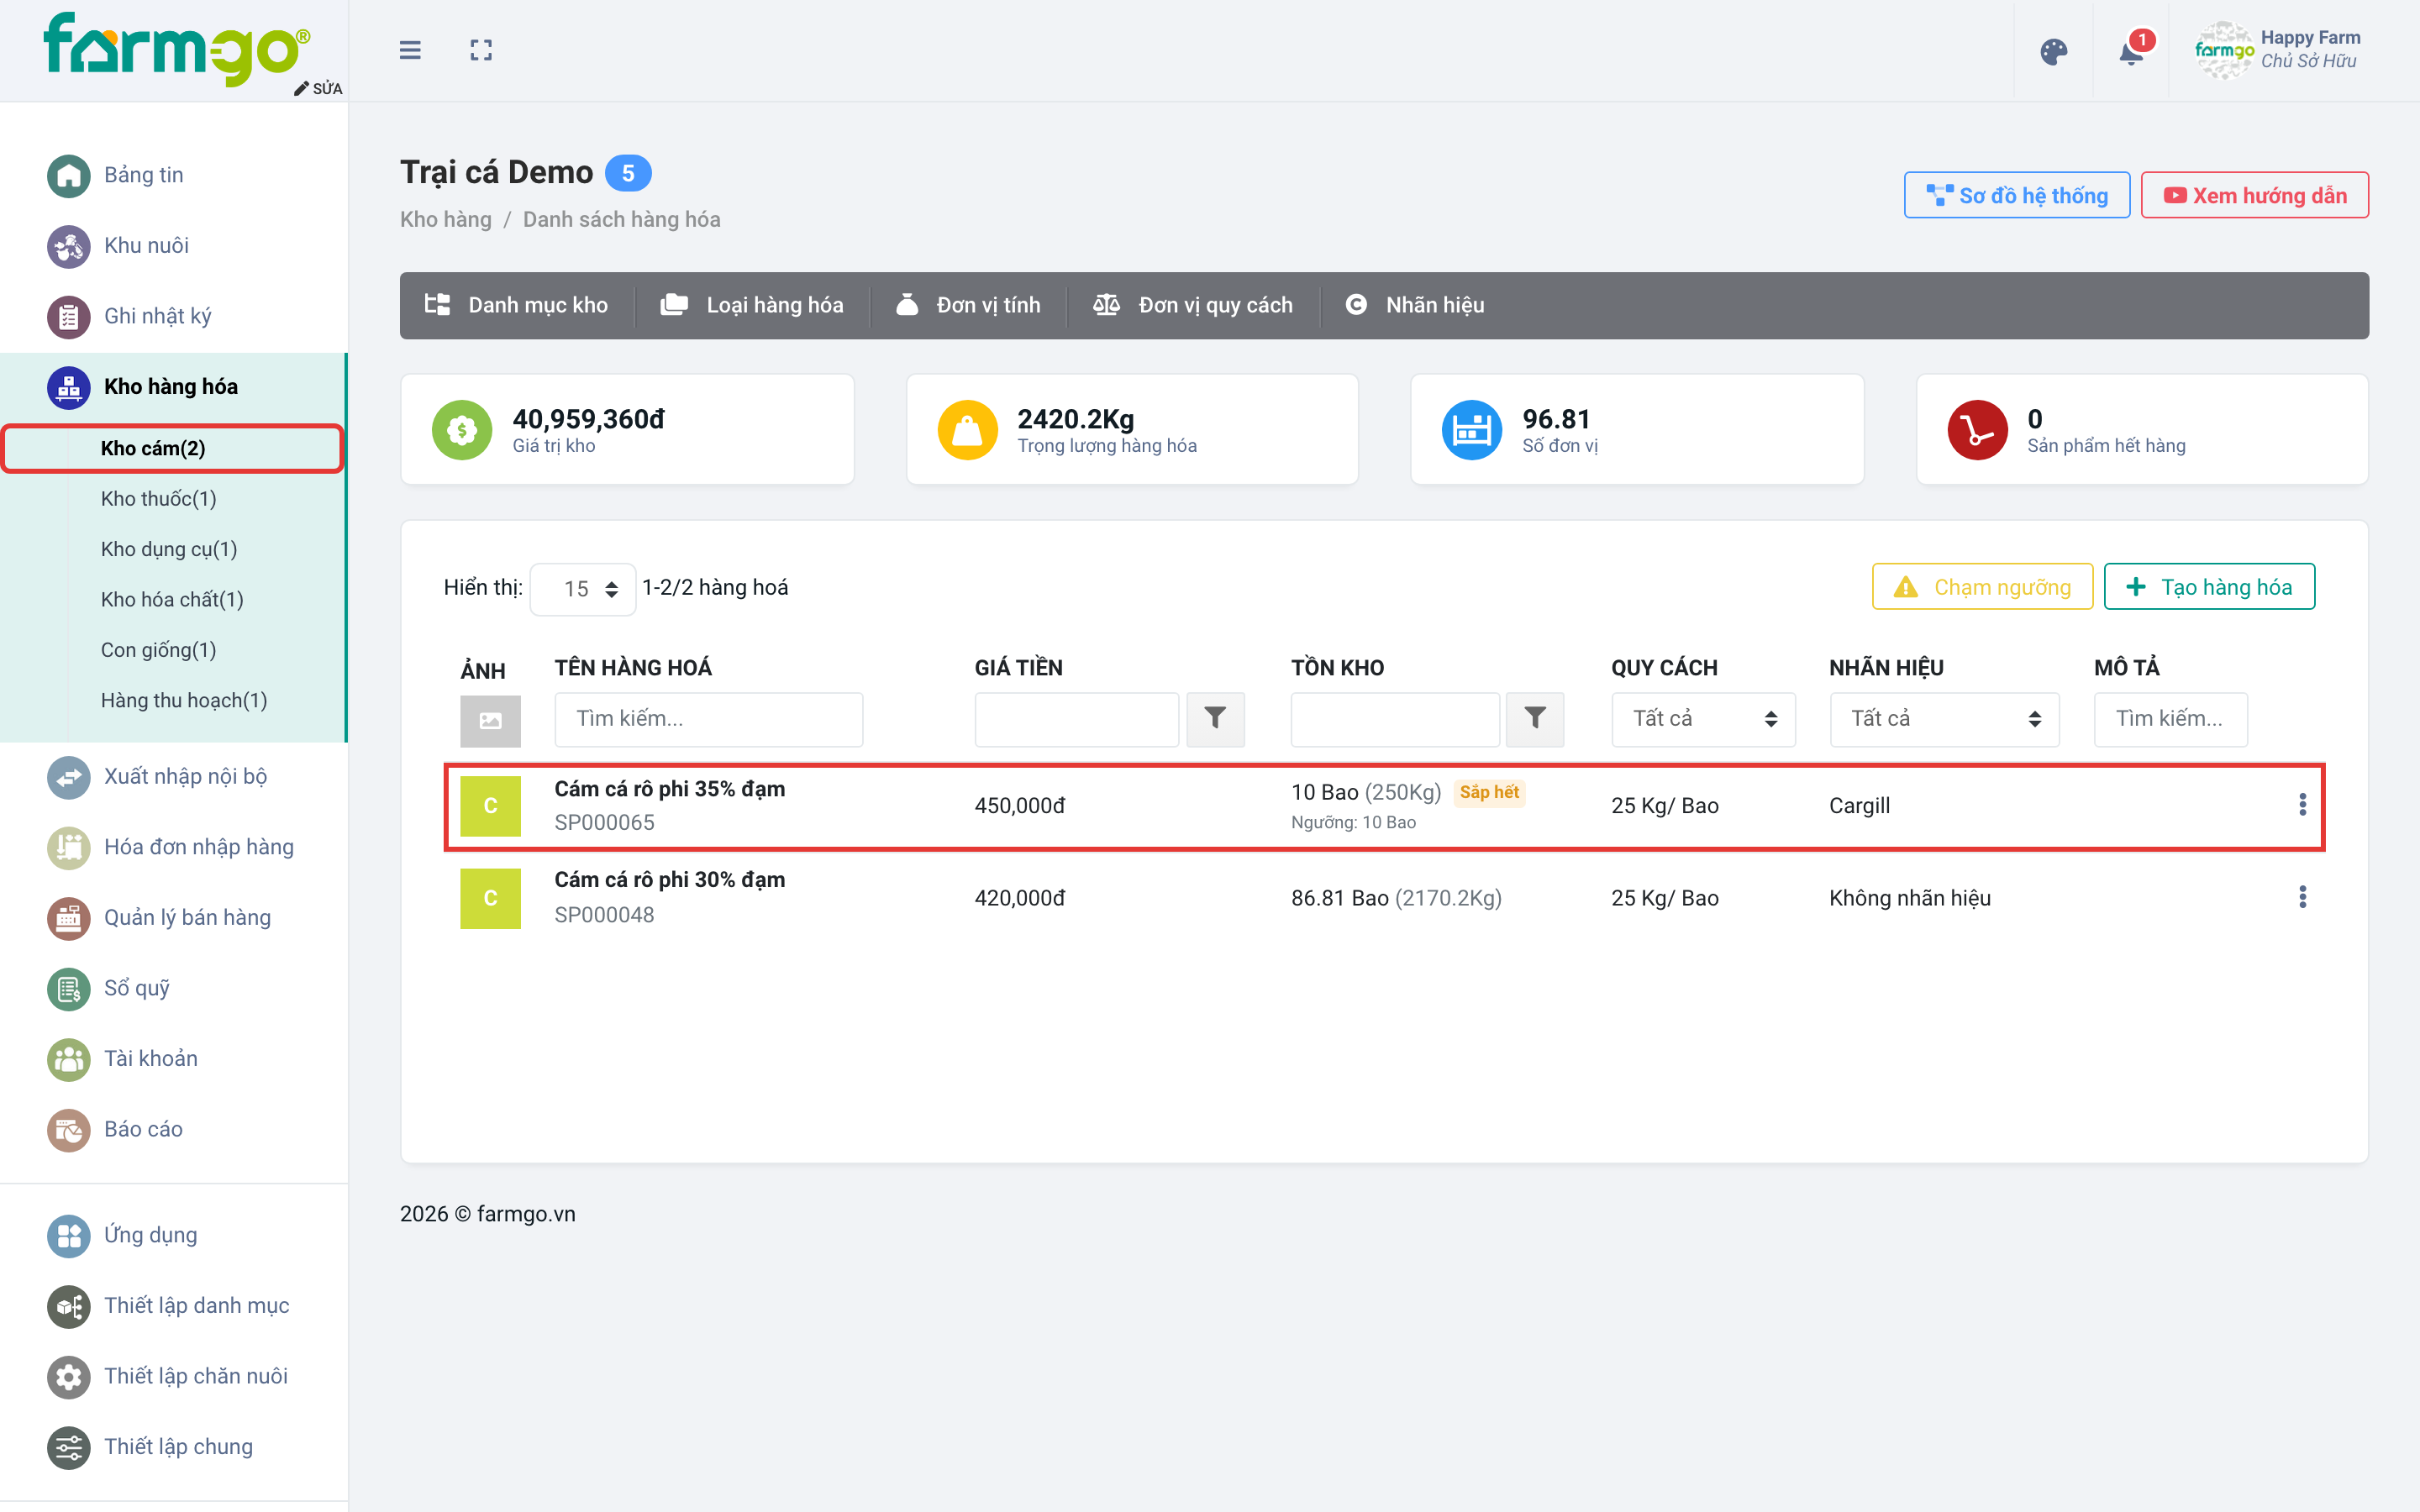Click the Tên hàng hoá search field
This screenshot has height=1512, width=2420.
[709, 719]
